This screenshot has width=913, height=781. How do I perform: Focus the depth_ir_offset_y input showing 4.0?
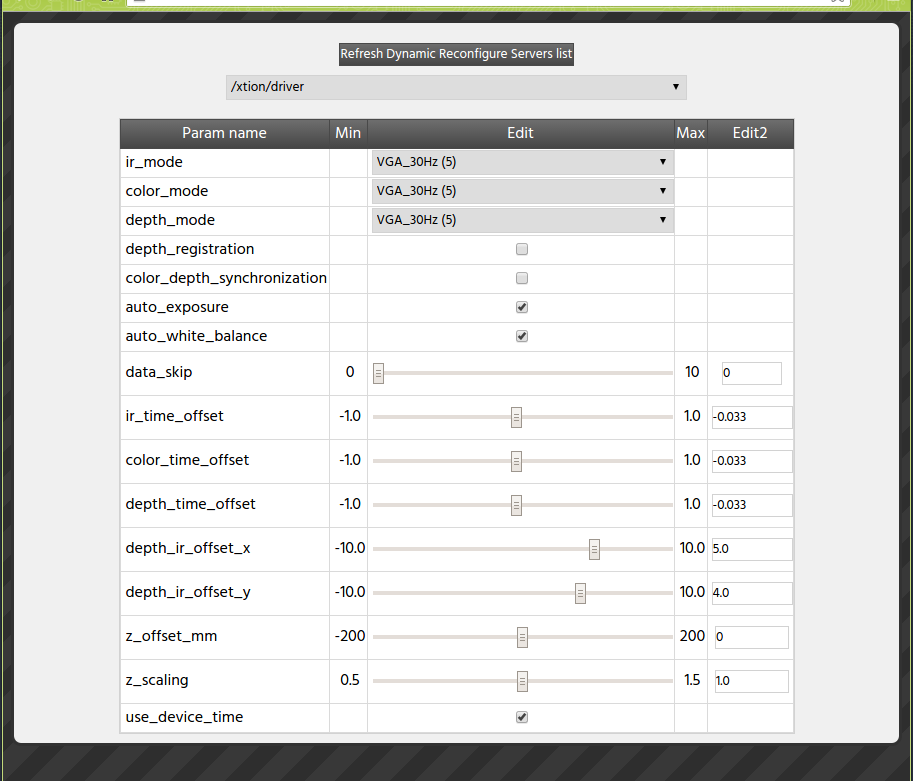tap(752, 593)
